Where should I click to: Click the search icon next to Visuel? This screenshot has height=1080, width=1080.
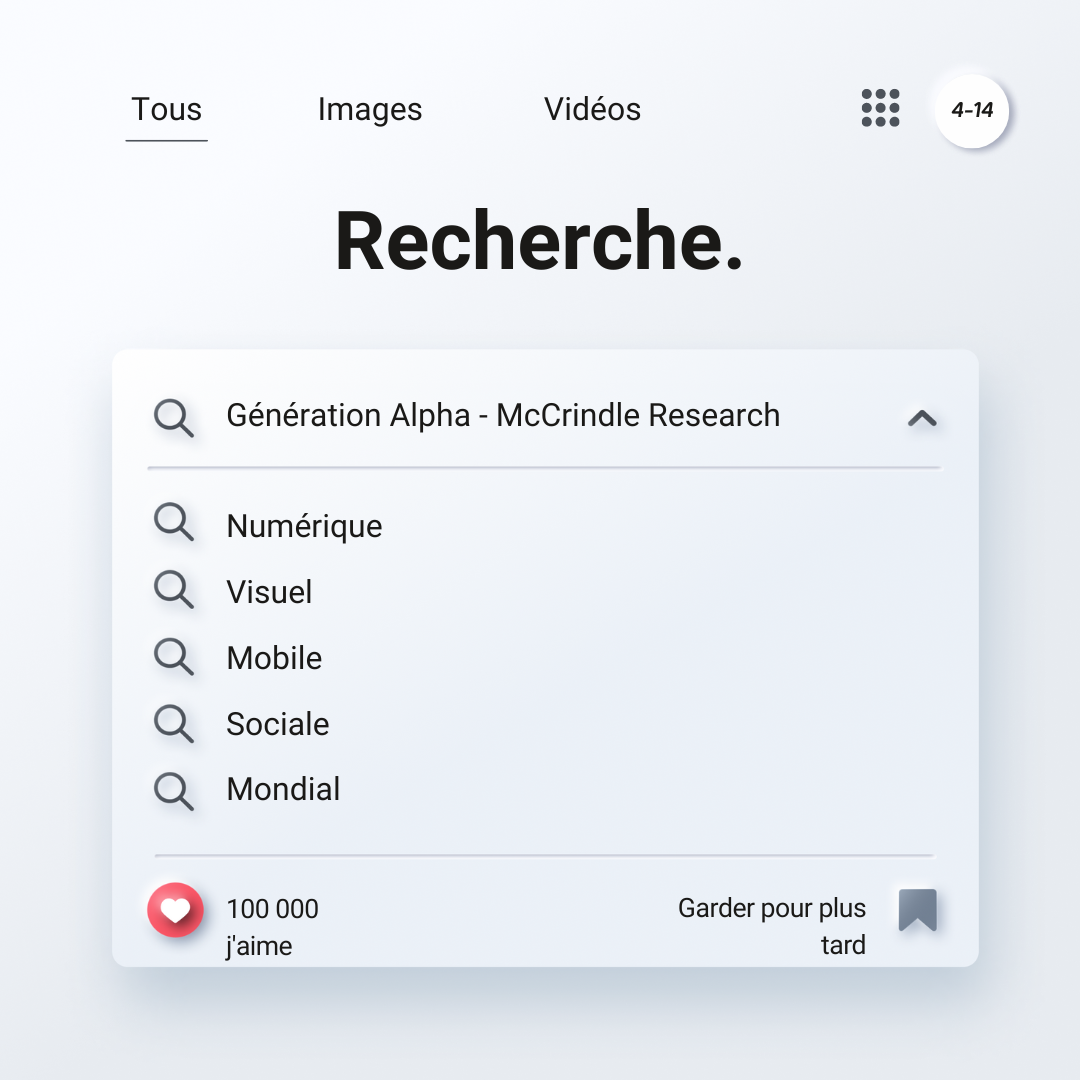click(173, 590)
